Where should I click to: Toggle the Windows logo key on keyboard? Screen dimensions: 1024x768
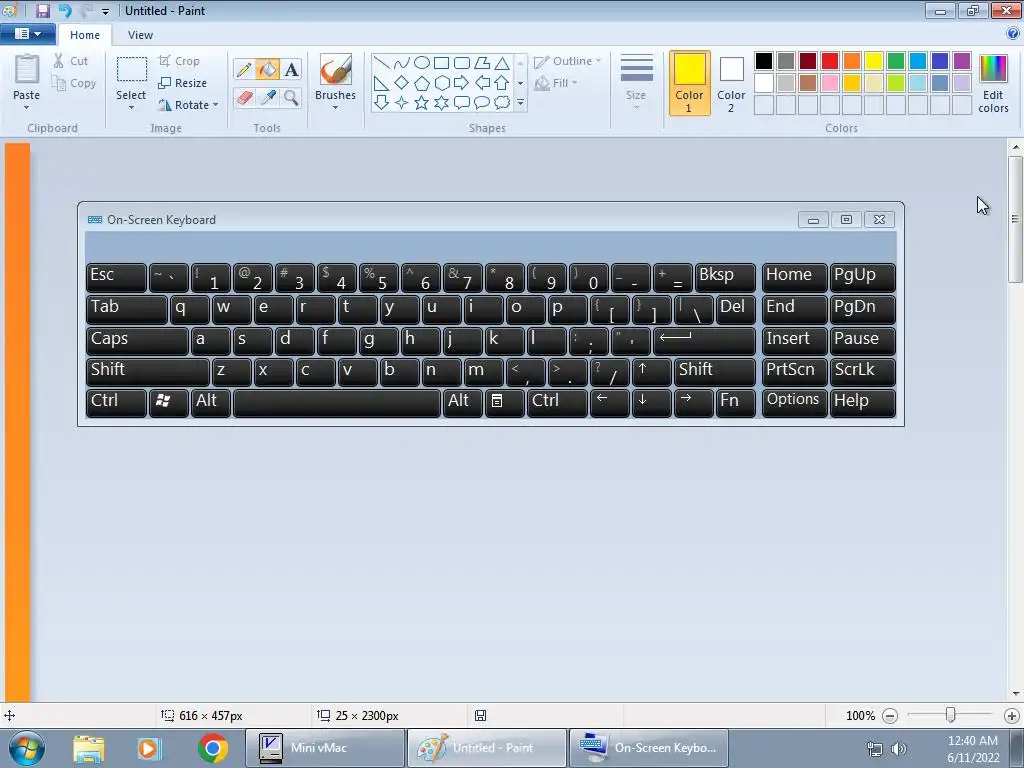pos(168,402)
